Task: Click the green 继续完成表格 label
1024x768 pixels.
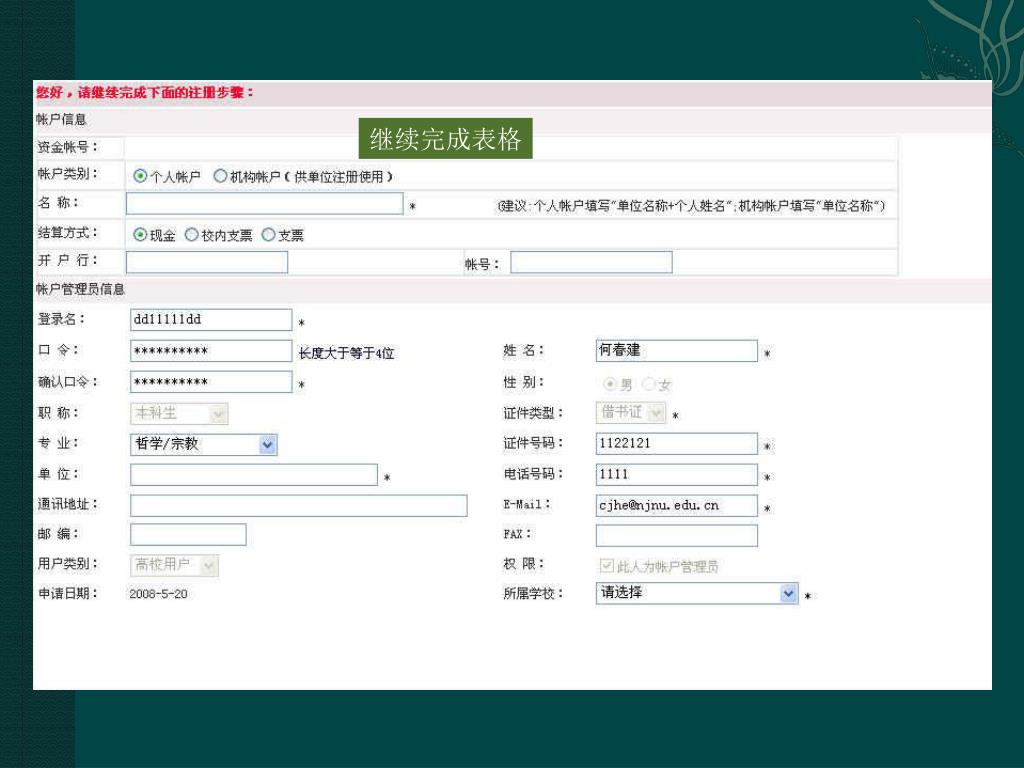Action: click(x=445, y=138)
